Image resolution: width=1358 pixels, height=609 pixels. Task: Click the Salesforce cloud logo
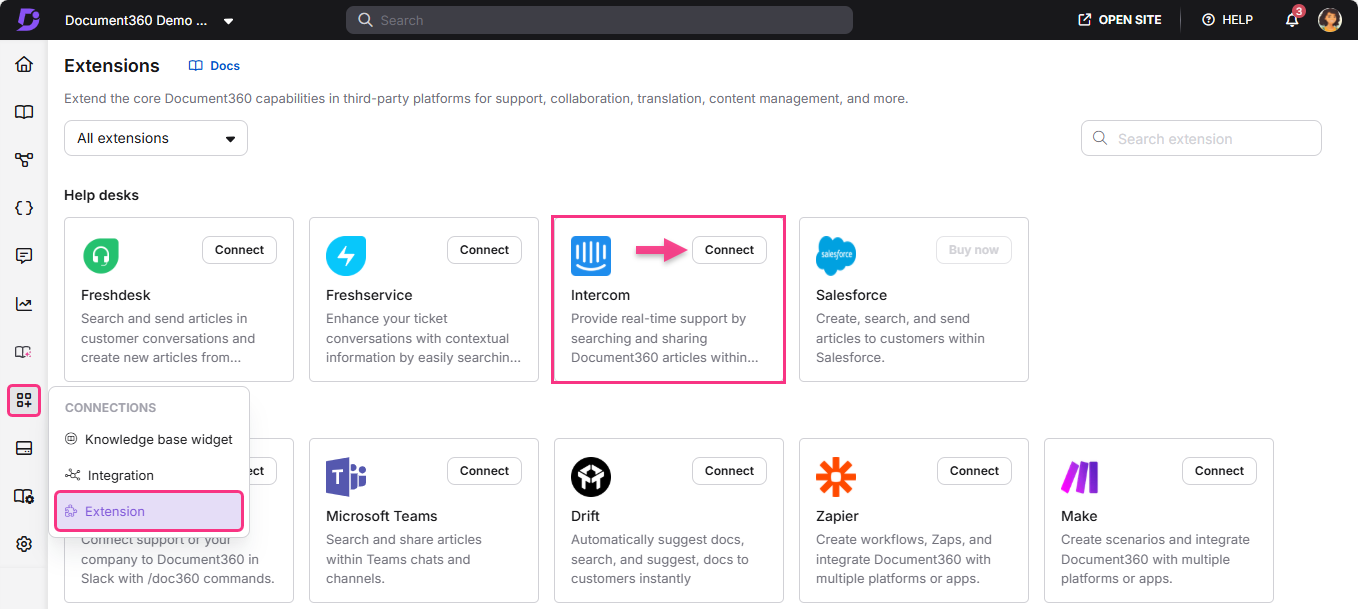[x=836, y=255]
